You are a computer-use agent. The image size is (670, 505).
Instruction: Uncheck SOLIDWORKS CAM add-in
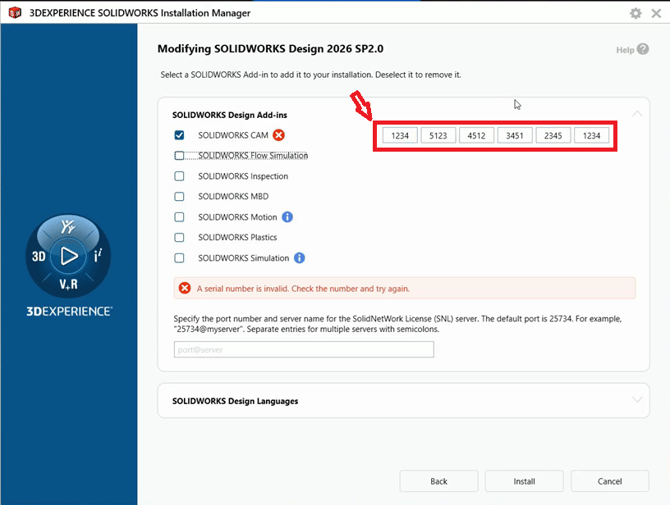click(x=179, y=135)
